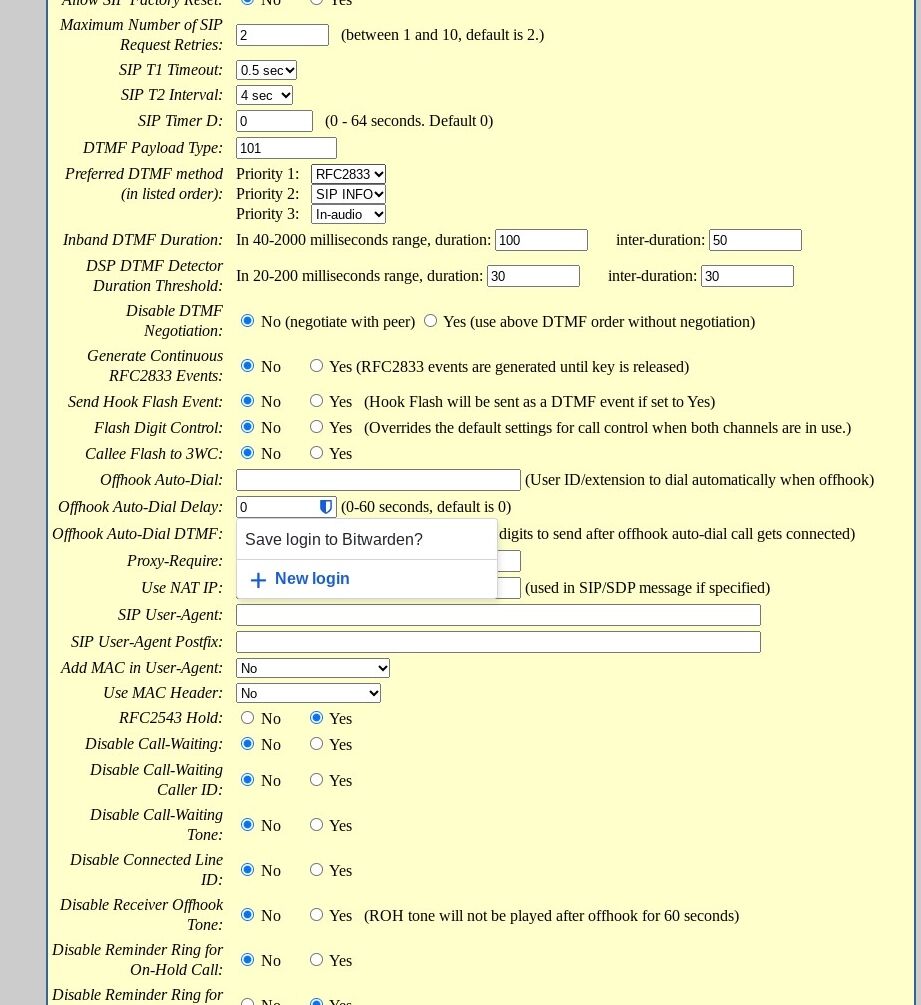Click the plus icon beside New login
Viewport: 921px width, 1005px height.
tap(258, 580)
